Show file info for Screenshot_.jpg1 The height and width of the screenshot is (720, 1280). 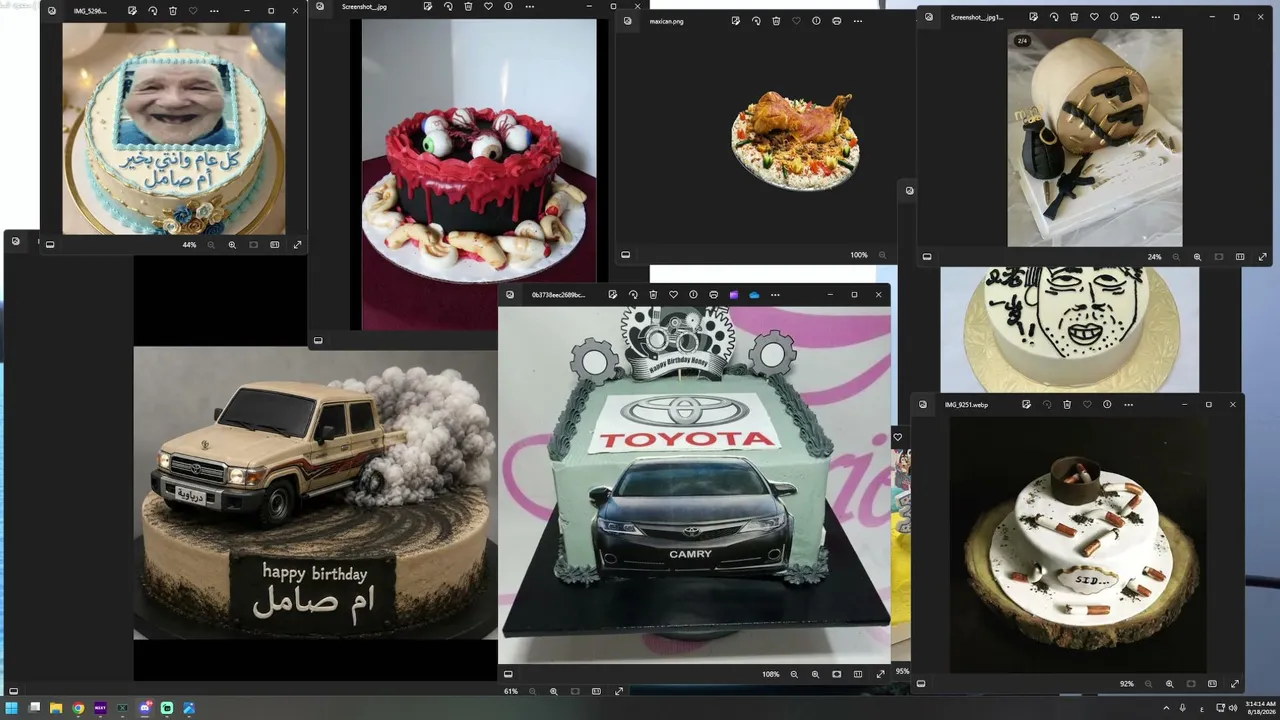click(1114, 17)
